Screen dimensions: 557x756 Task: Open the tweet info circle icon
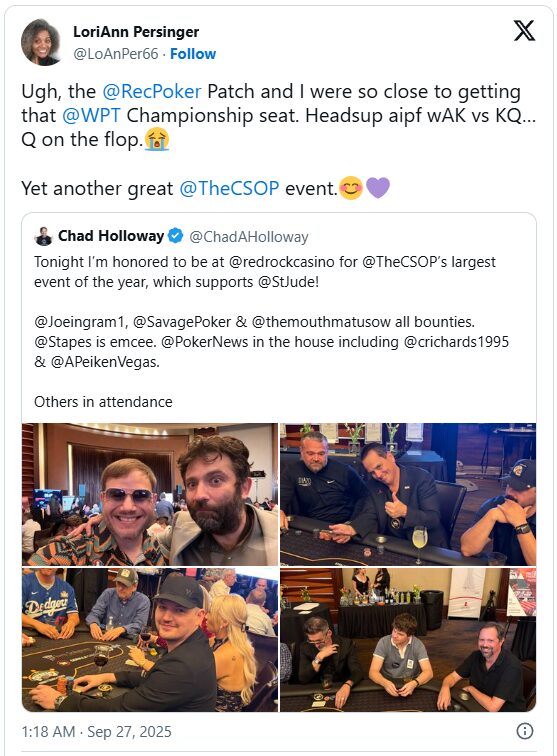coord(525,731)
